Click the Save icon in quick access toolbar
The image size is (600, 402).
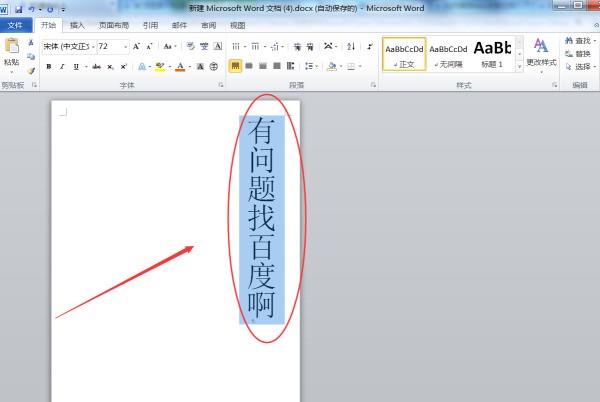[18, 8]
